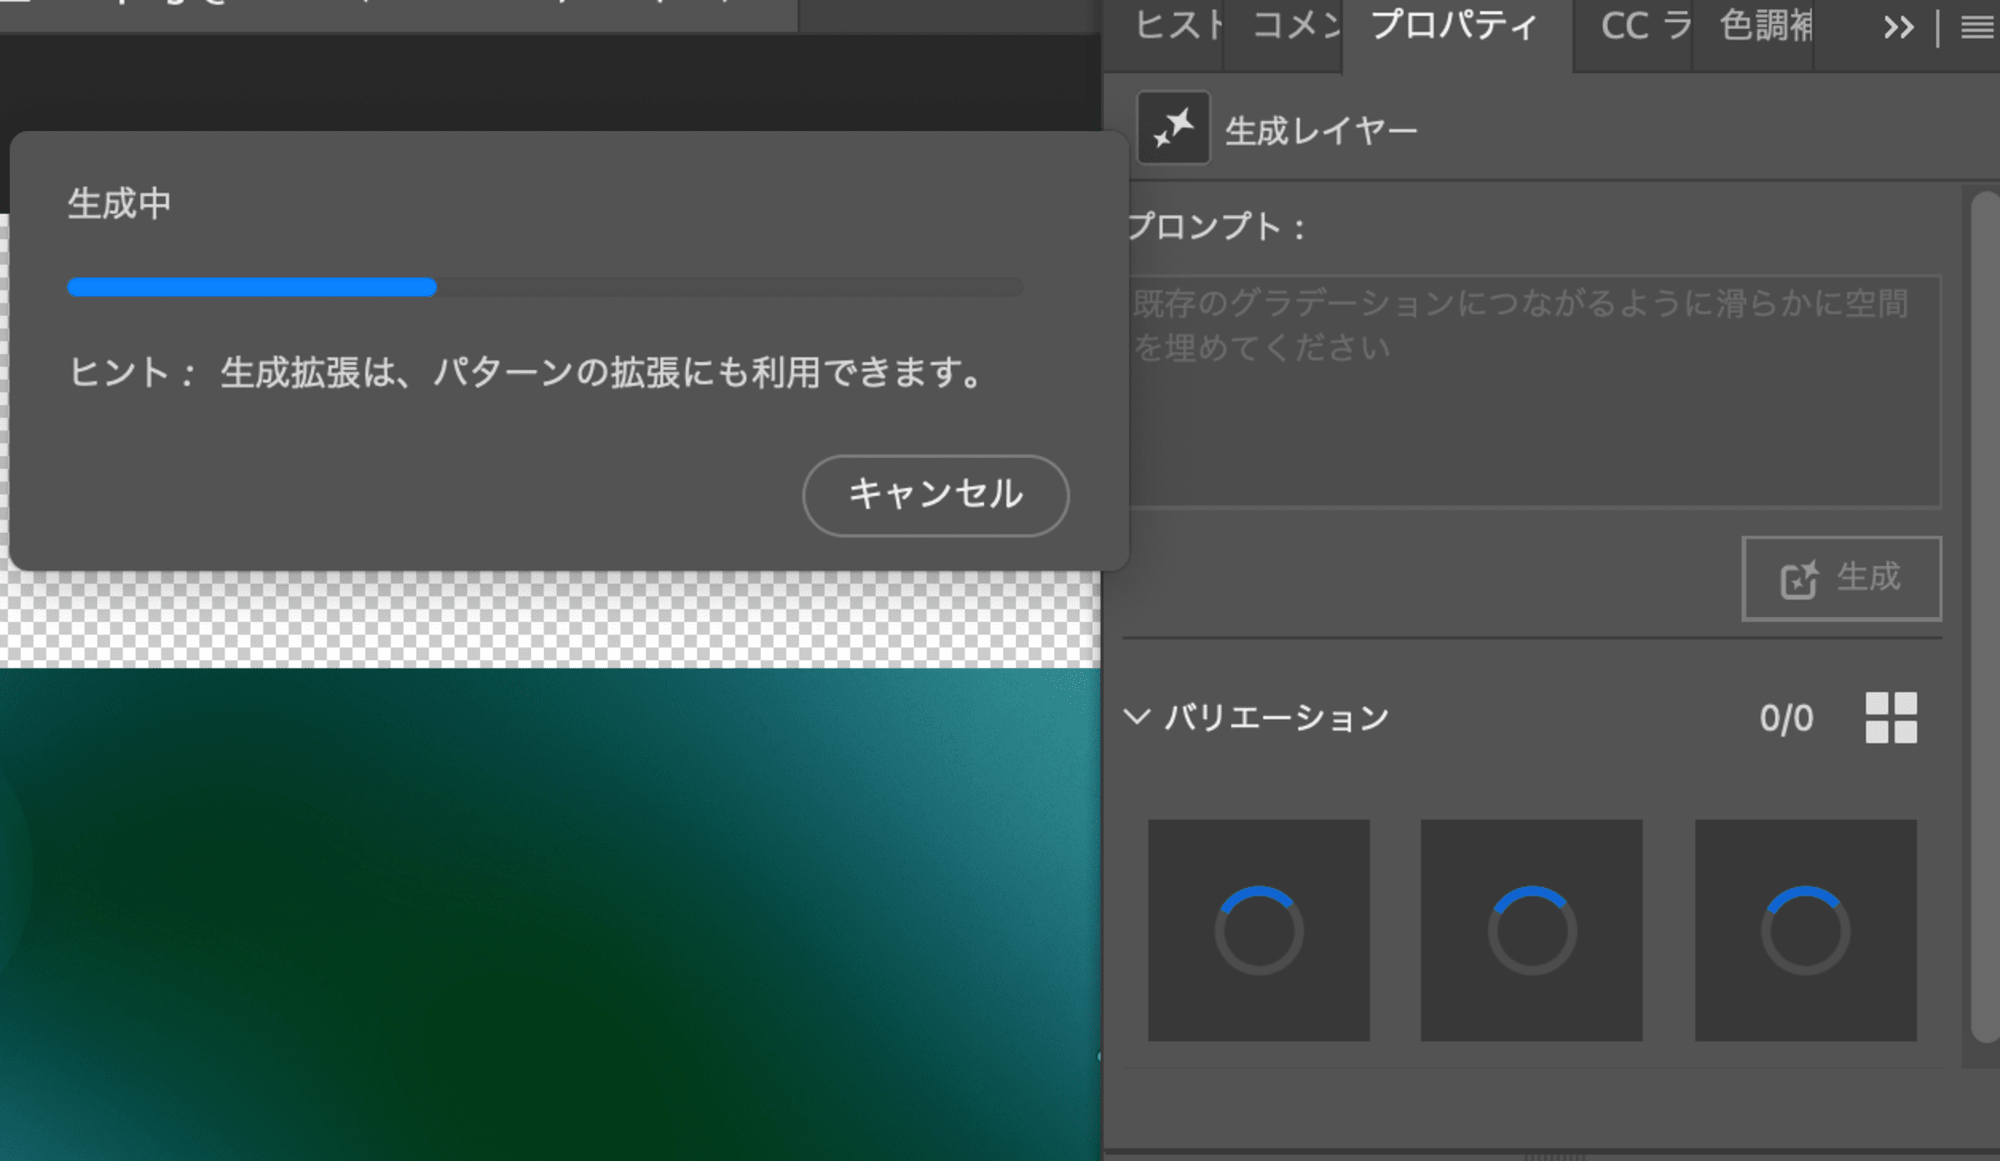Expand hidden panel tabs with double chevron
This screenshot has width=2000, height=1161.
(1898, 27)
